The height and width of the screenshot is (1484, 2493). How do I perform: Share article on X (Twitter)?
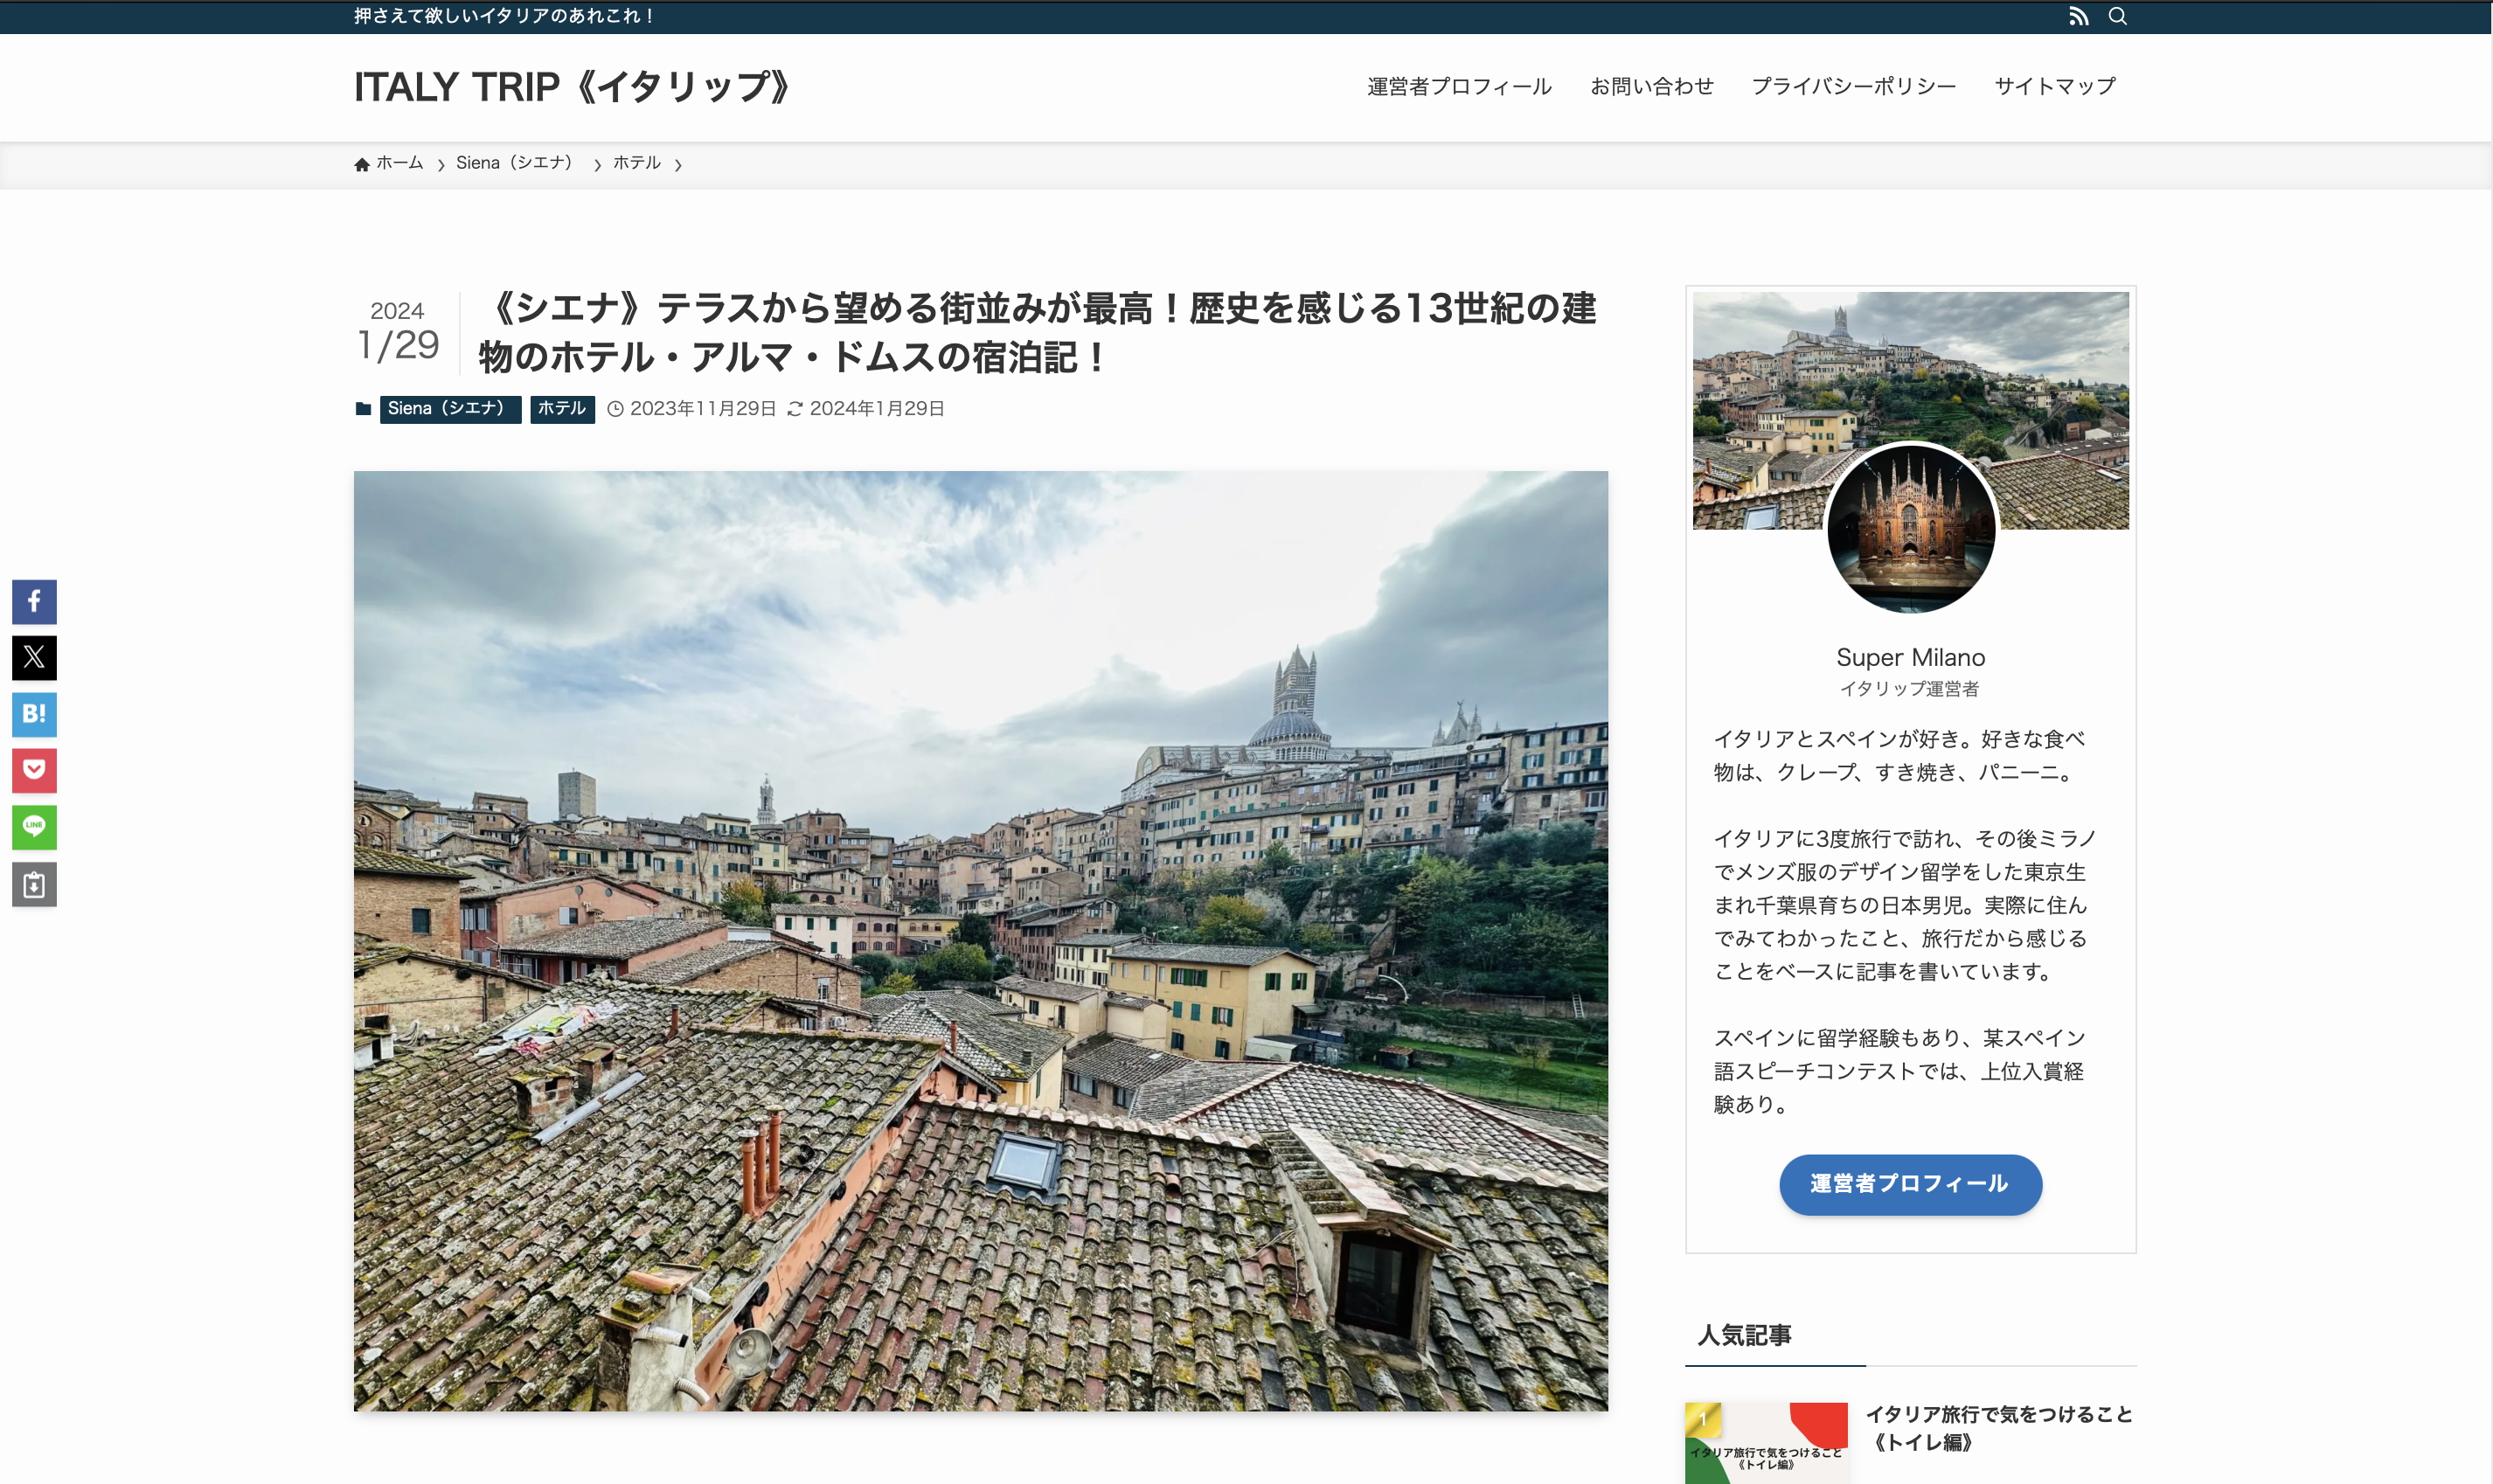34,657
